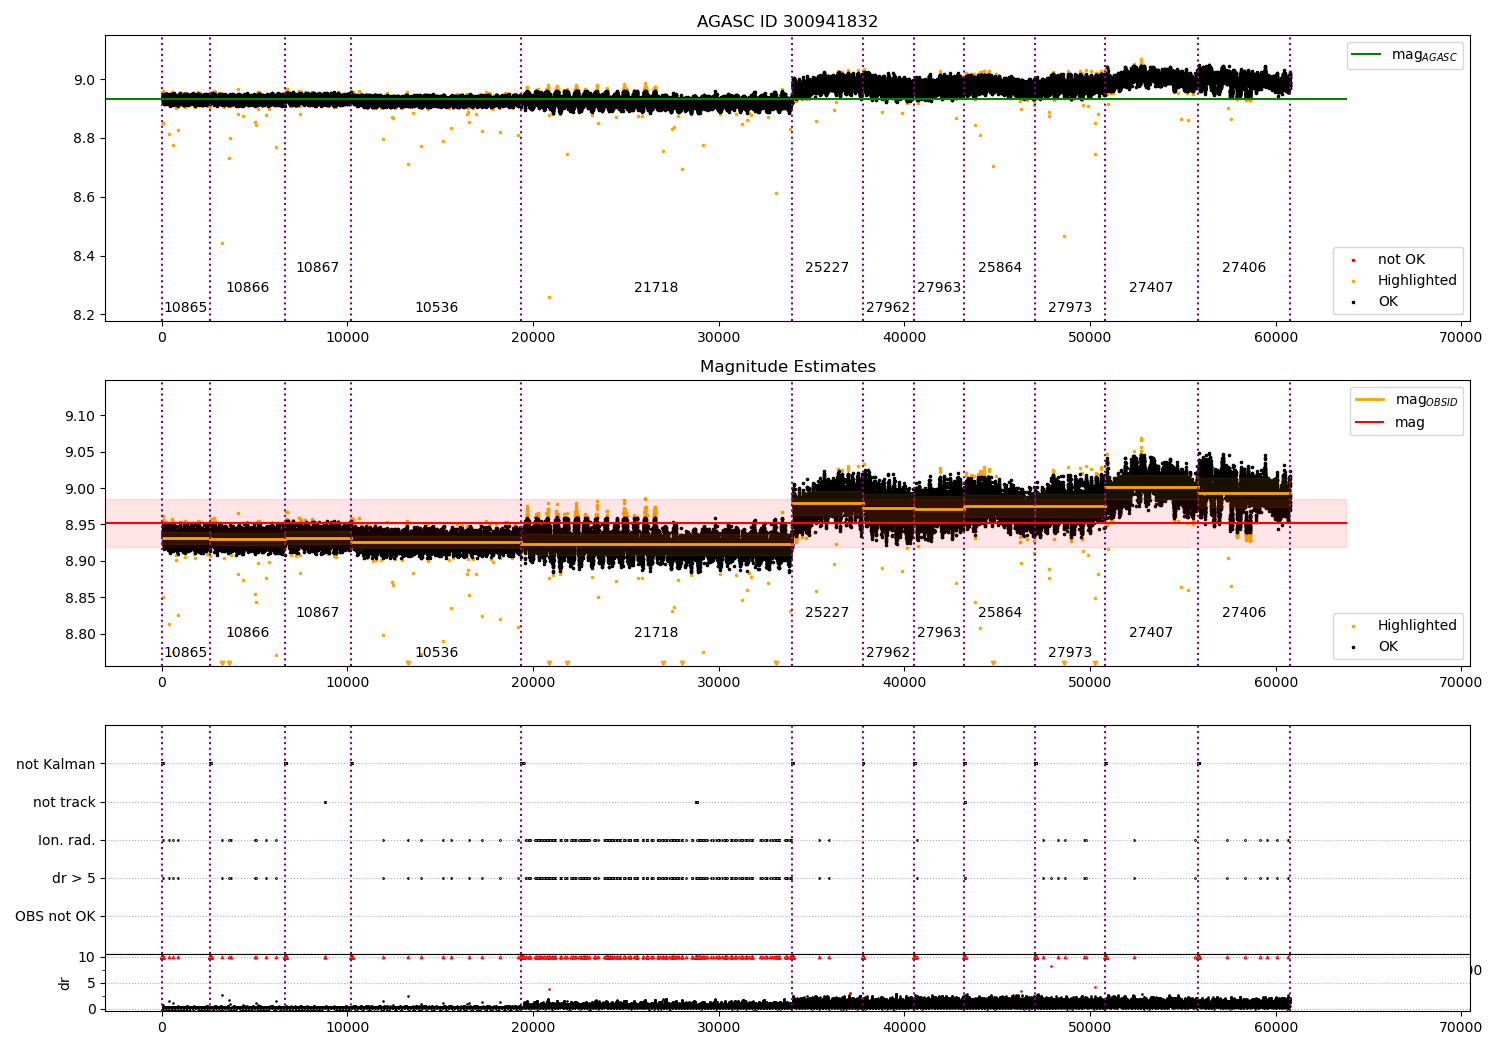Click label 10536 in the Magnitude Estimates plot
Image resolution: width=1500 pixels, height=1050 pixels.
[x=436, y=653]
